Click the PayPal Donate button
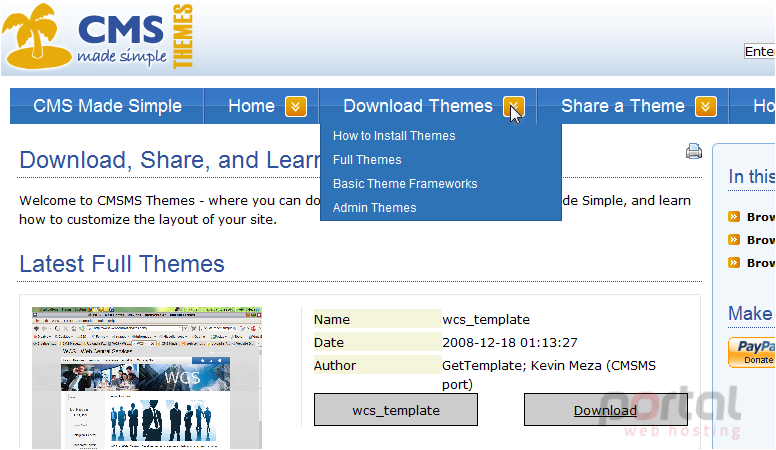The height and width of the screenshot is (450, 776). click(x=751, y=352)
